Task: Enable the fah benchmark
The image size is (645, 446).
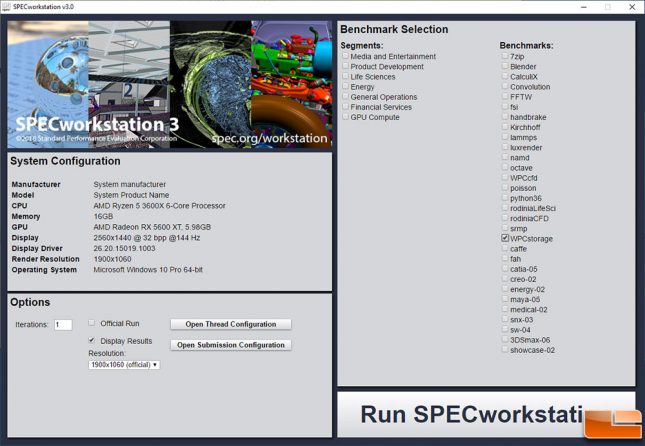Action: click(505, 258)
